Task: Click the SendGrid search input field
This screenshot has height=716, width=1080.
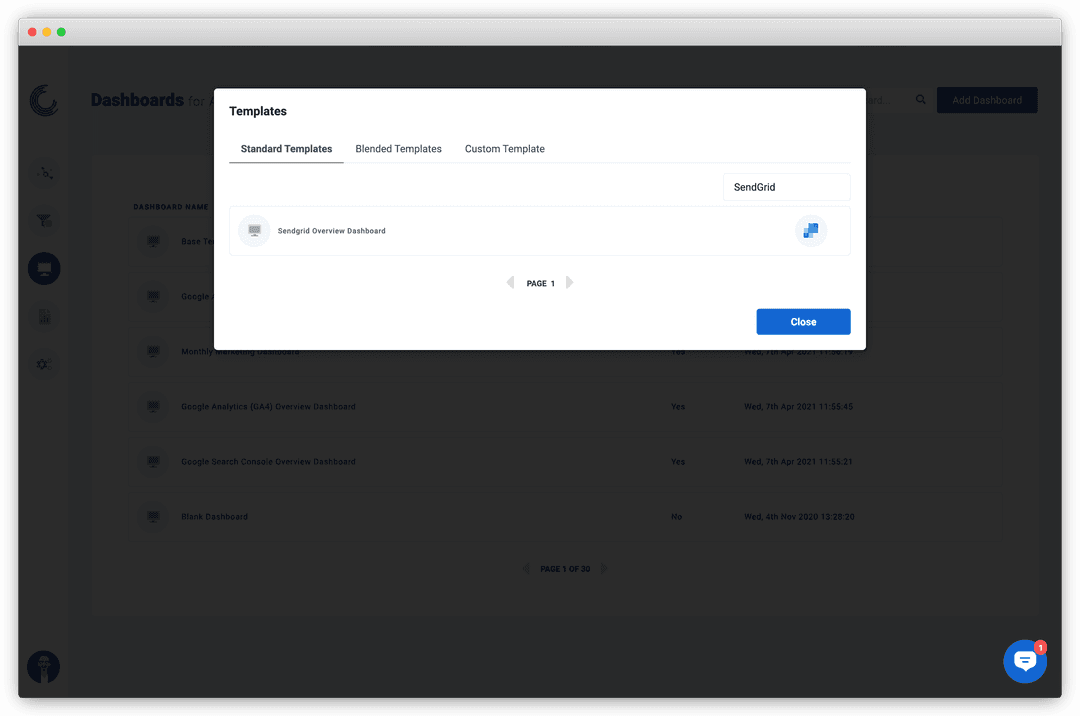Action: click(786, 187)
